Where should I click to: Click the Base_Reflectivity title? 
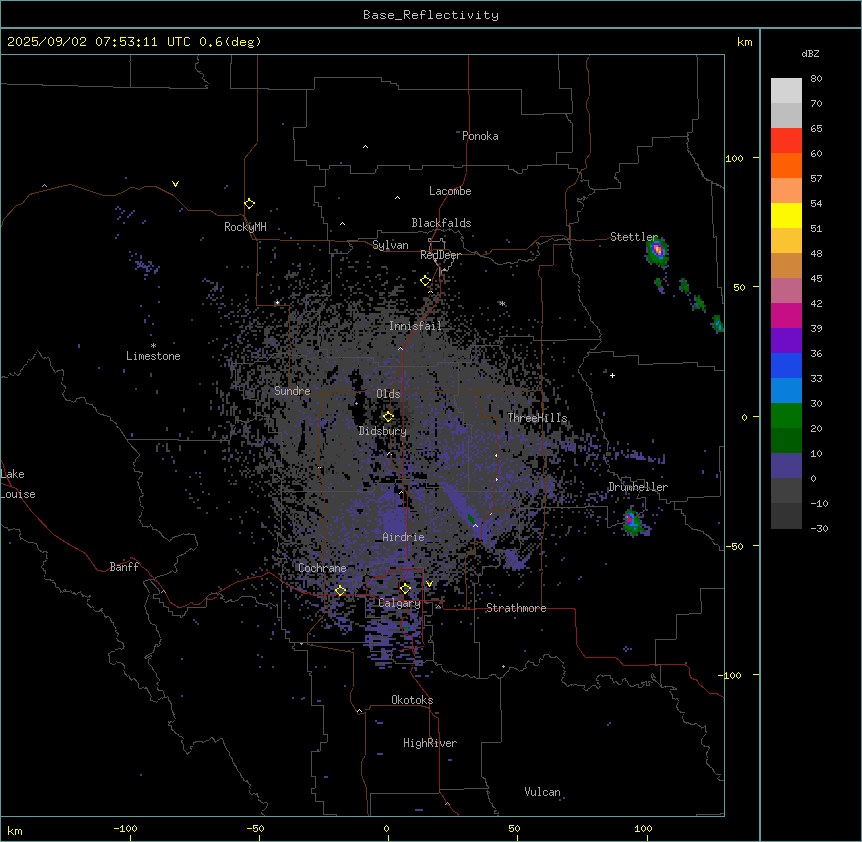click(x=431, y=15)
